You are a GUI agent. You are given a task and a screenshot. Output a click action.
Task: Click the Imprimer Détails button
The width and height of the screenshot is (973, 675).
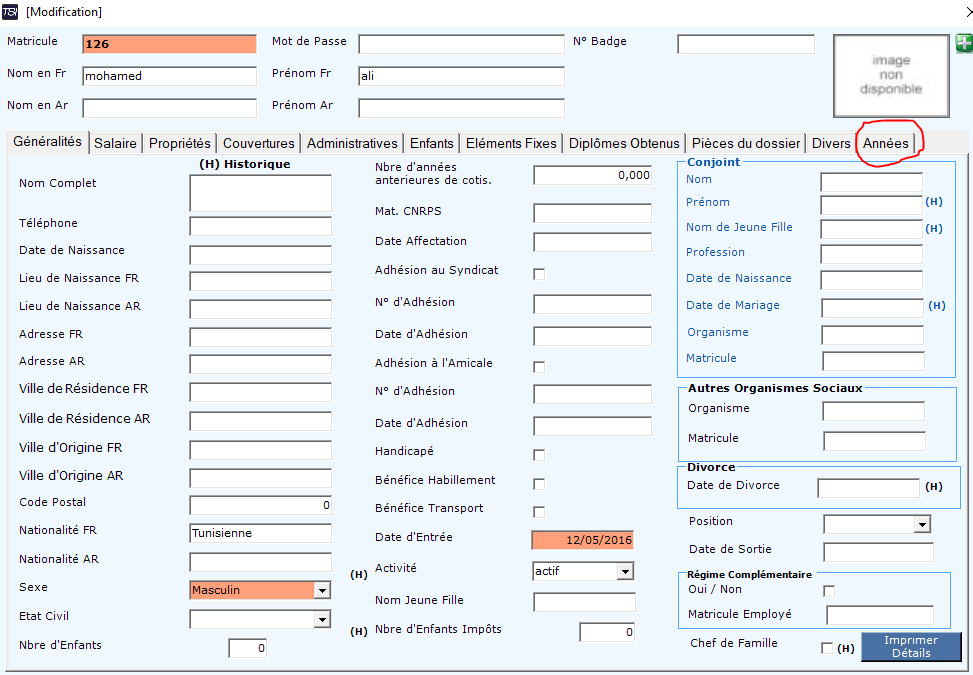tap(911, 646)
